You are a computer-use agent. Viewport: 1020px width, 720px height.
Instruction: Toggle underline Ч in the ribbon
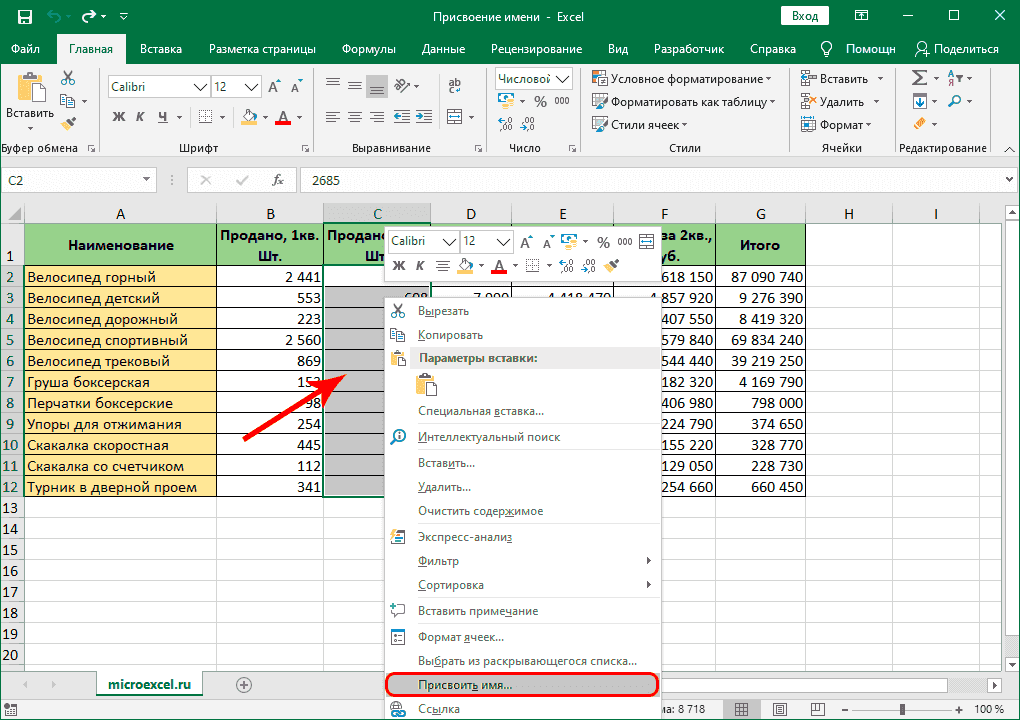pyautogui.click(x=163, y=117)
